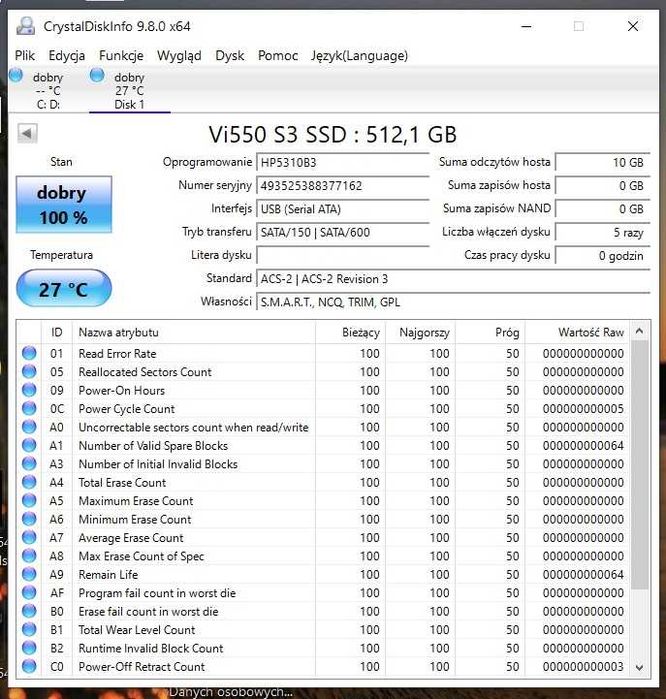Click the attribute list scrollbar thumb
Screen dimensions: 666x699
tap(639, 465)
